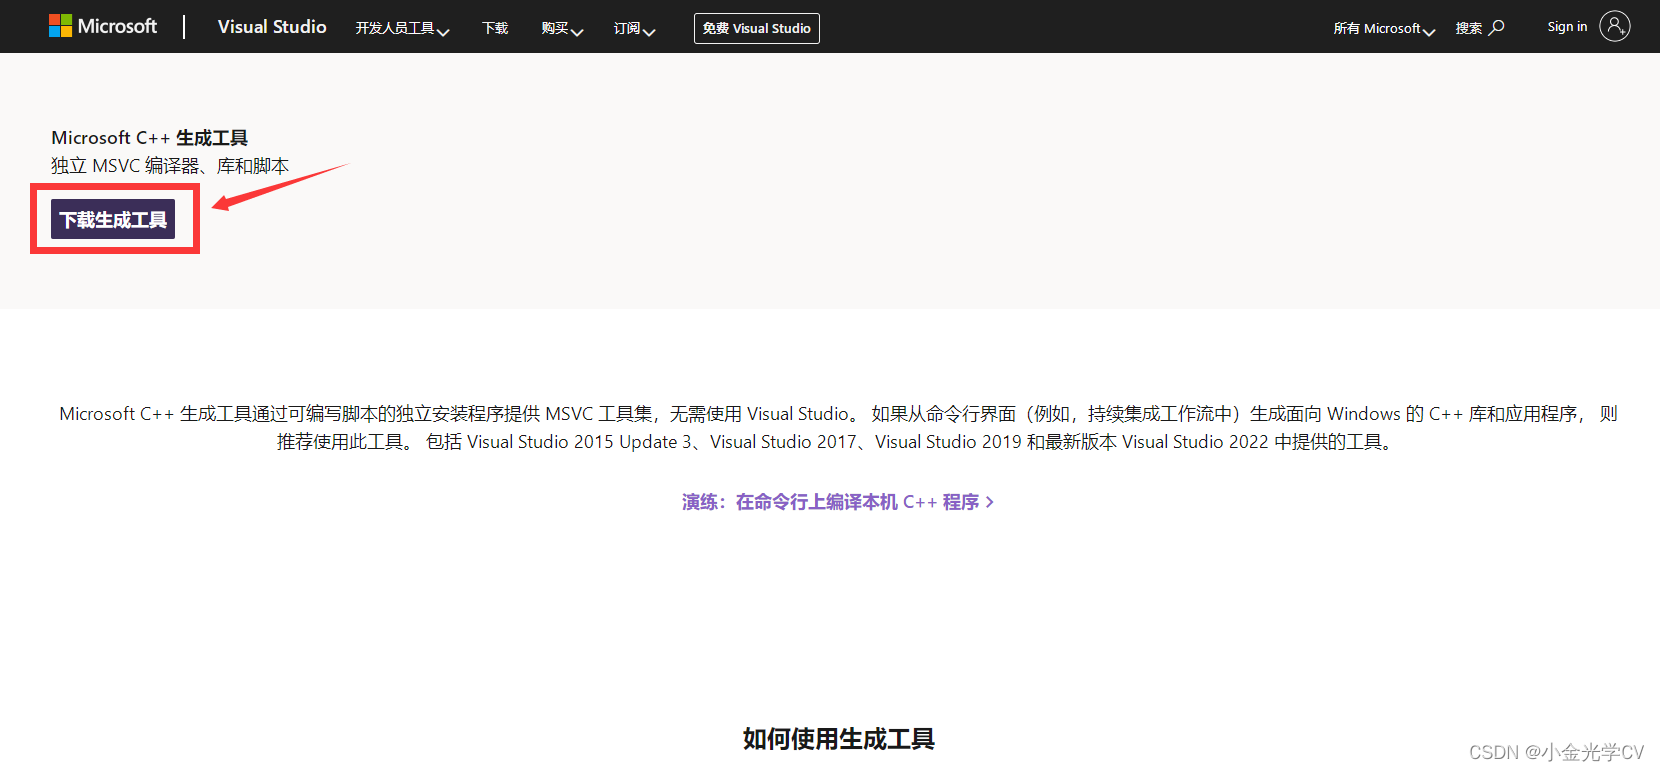The height and width of the screenshot is (771, 1660).
Task: Click the 免费 Visual Studio button
Action: (x=757, y=28)
